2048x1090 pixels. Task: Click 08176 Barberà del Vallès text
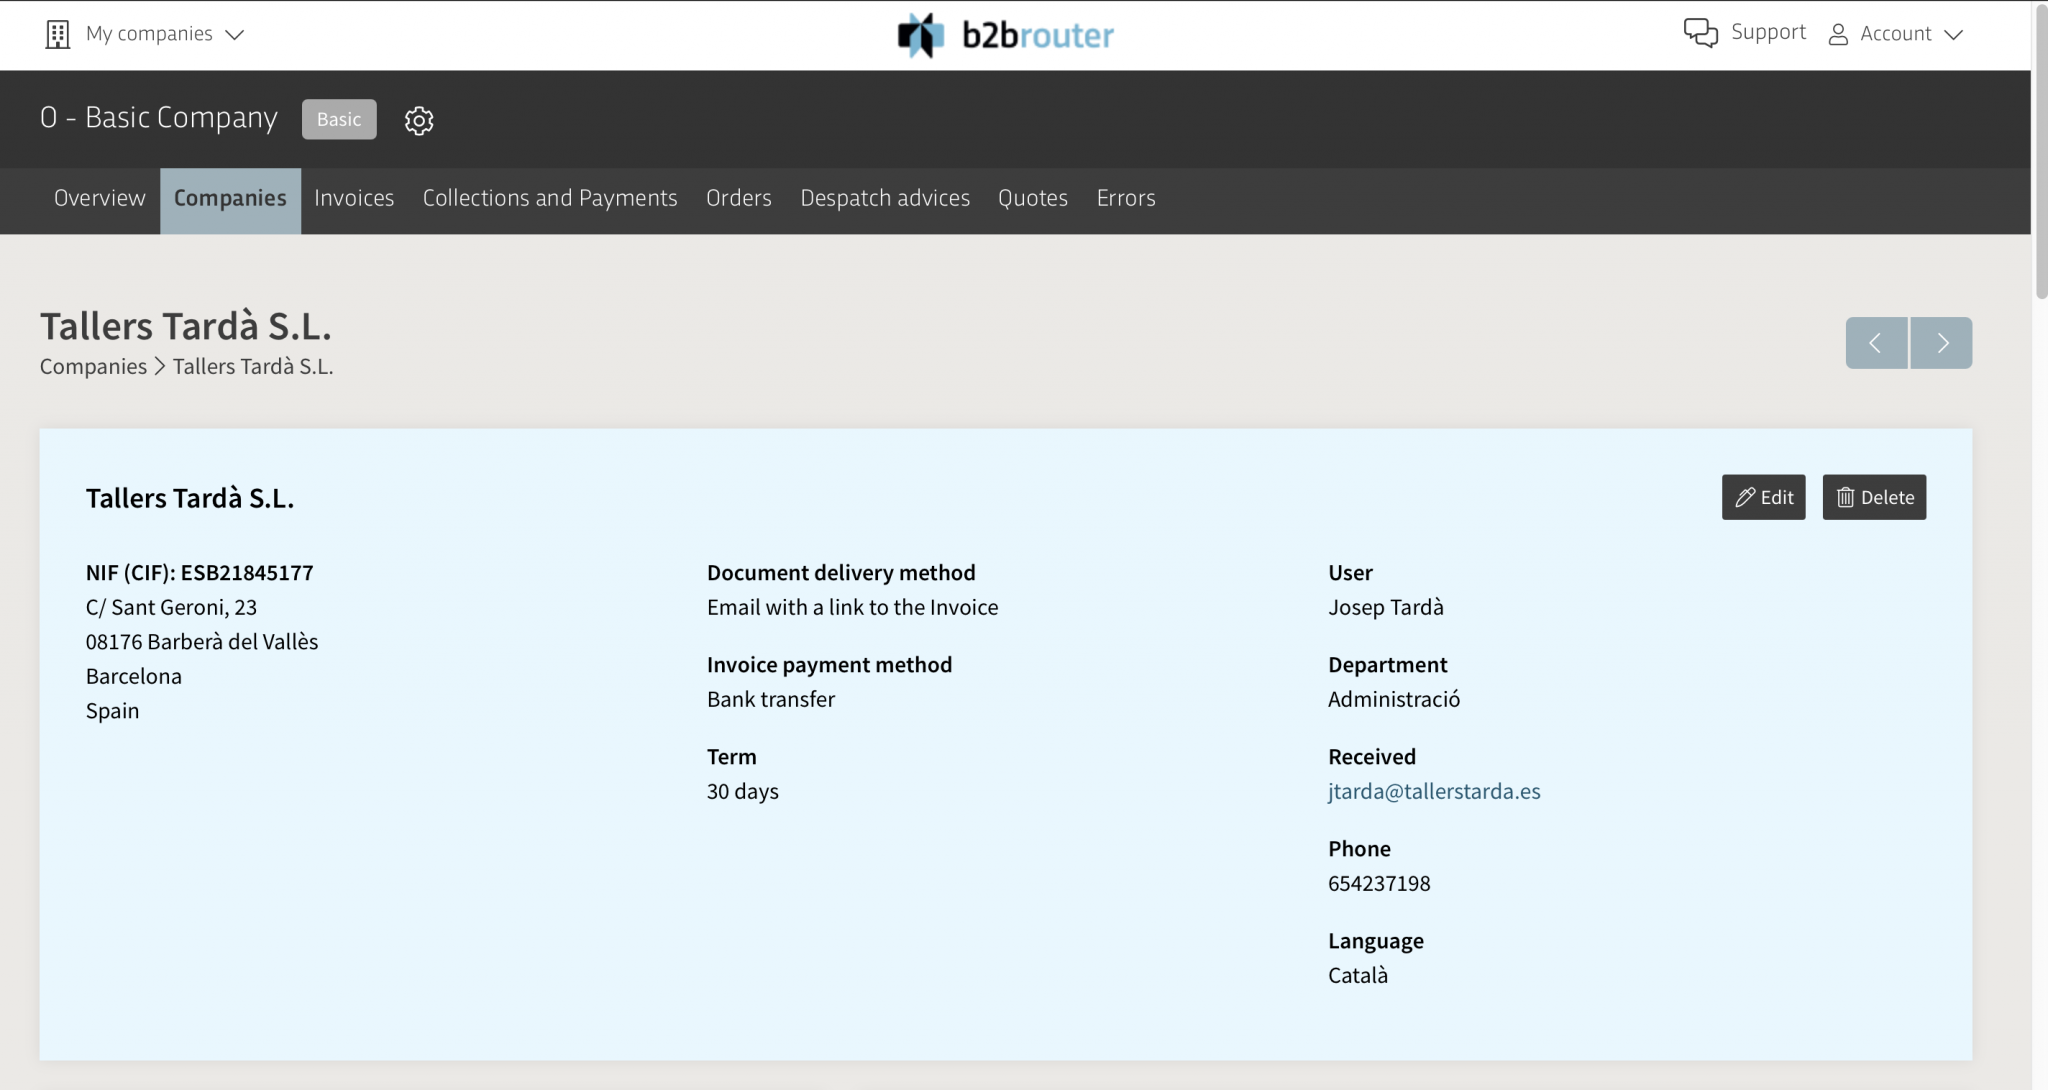point(202,642)
